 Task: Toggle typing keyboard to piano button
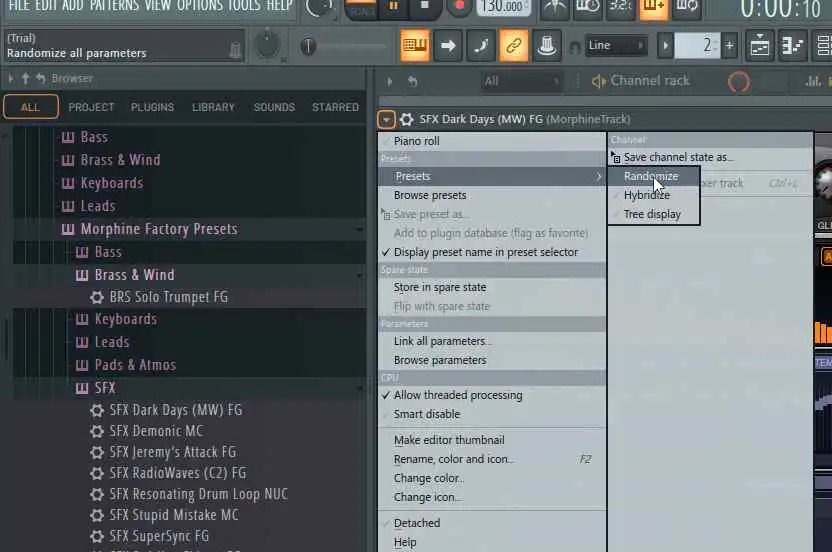[x=414, y=46]
